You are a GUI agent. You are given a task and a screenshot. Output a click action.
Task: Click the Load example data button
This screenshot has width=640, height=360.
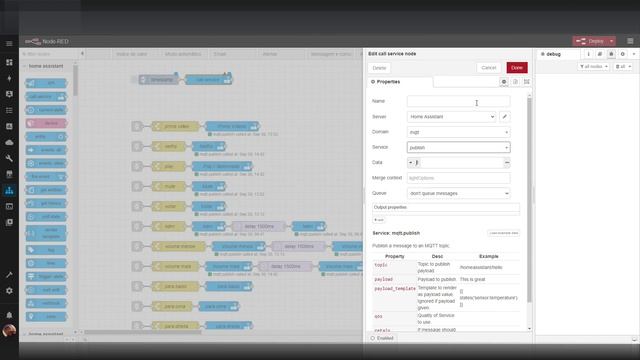pos(503,233)
